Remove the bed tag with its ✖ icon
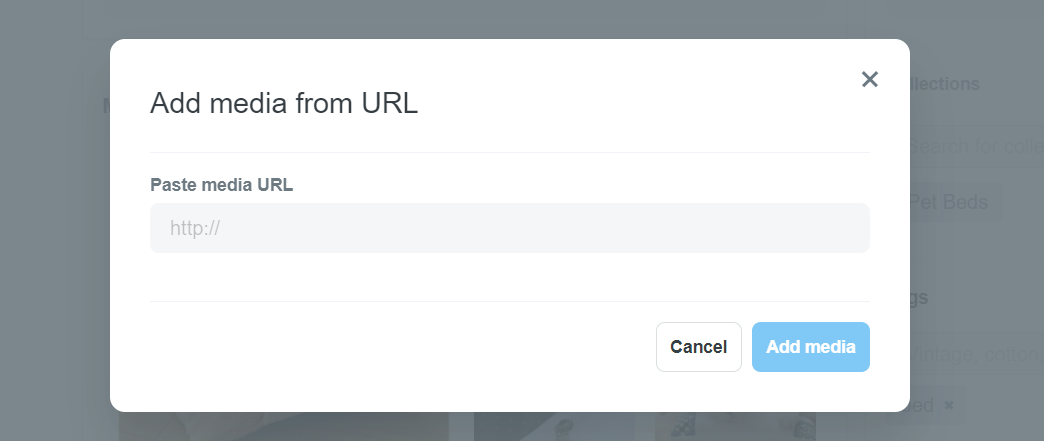The width and height of the screenshot is (1044, 441). point(949,405)
